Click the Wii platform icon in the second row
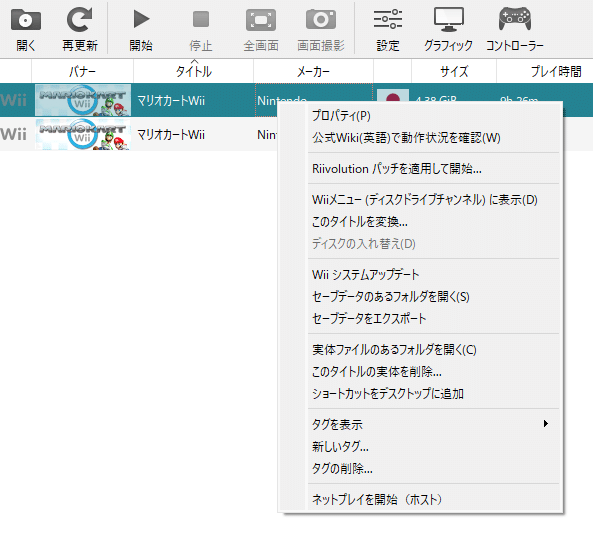The height and width of the screenshot is (538, 593). 14,134
